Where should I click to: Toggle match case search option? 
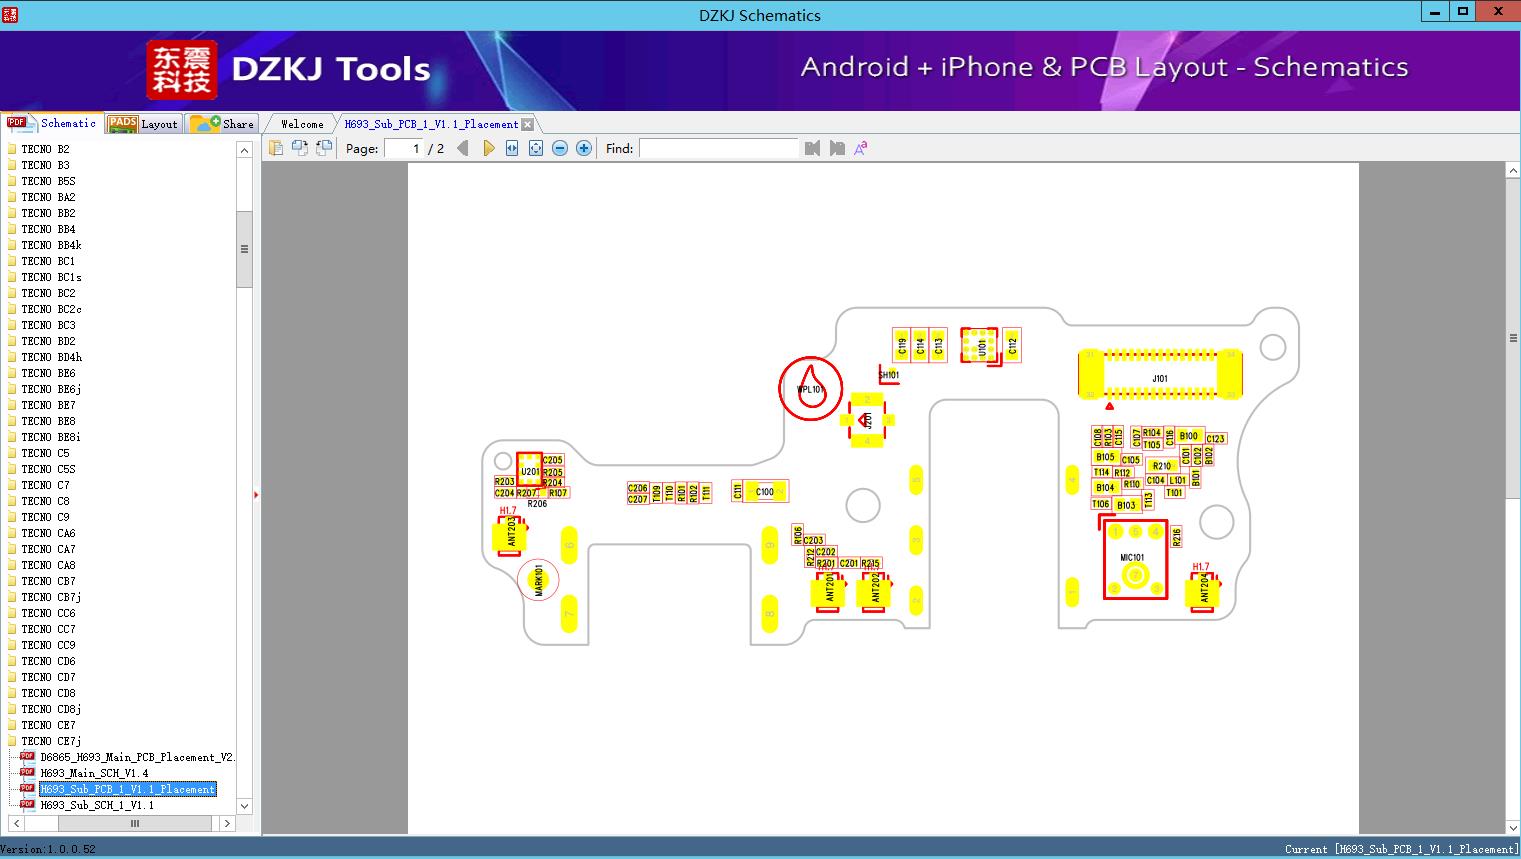[861, 148]
